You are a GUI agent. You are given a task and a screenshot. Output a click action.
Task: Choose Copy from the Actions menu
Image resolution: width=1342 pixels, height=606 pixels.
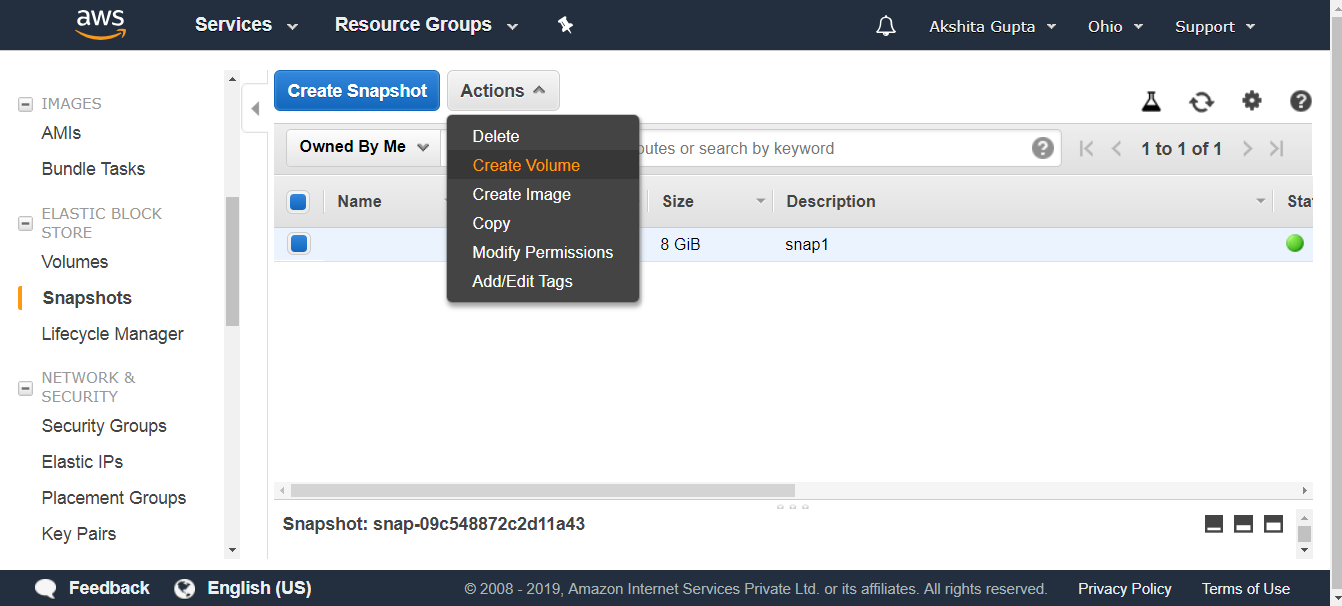[543, 223]
